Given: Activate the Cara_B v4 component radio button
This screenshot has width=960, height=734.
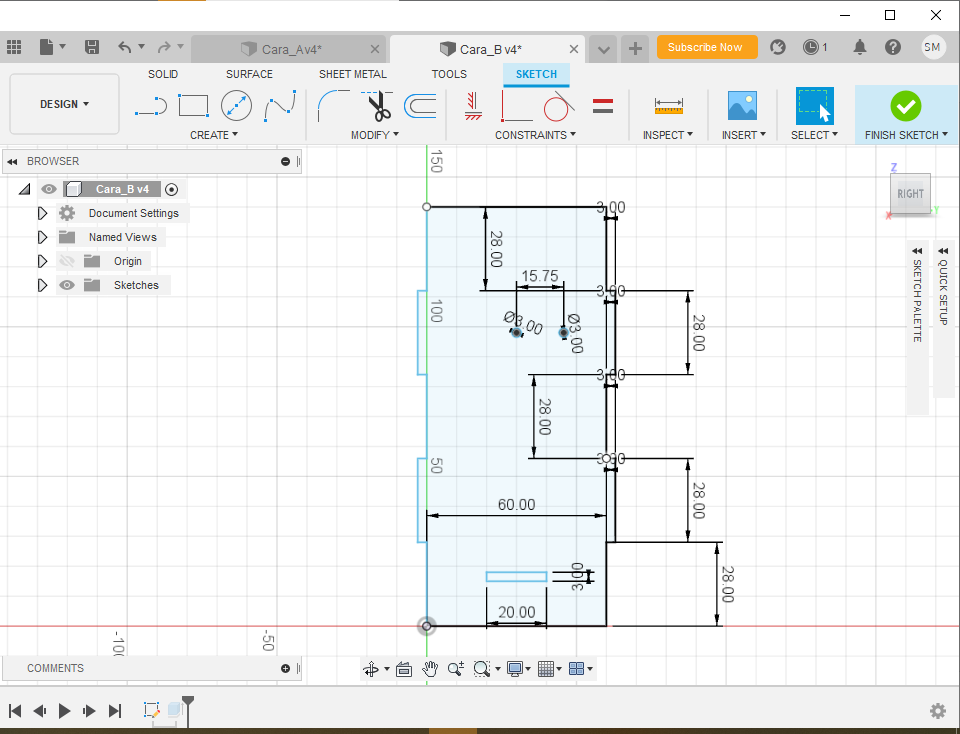Looking at the screenshot, I should coord(171,189).
